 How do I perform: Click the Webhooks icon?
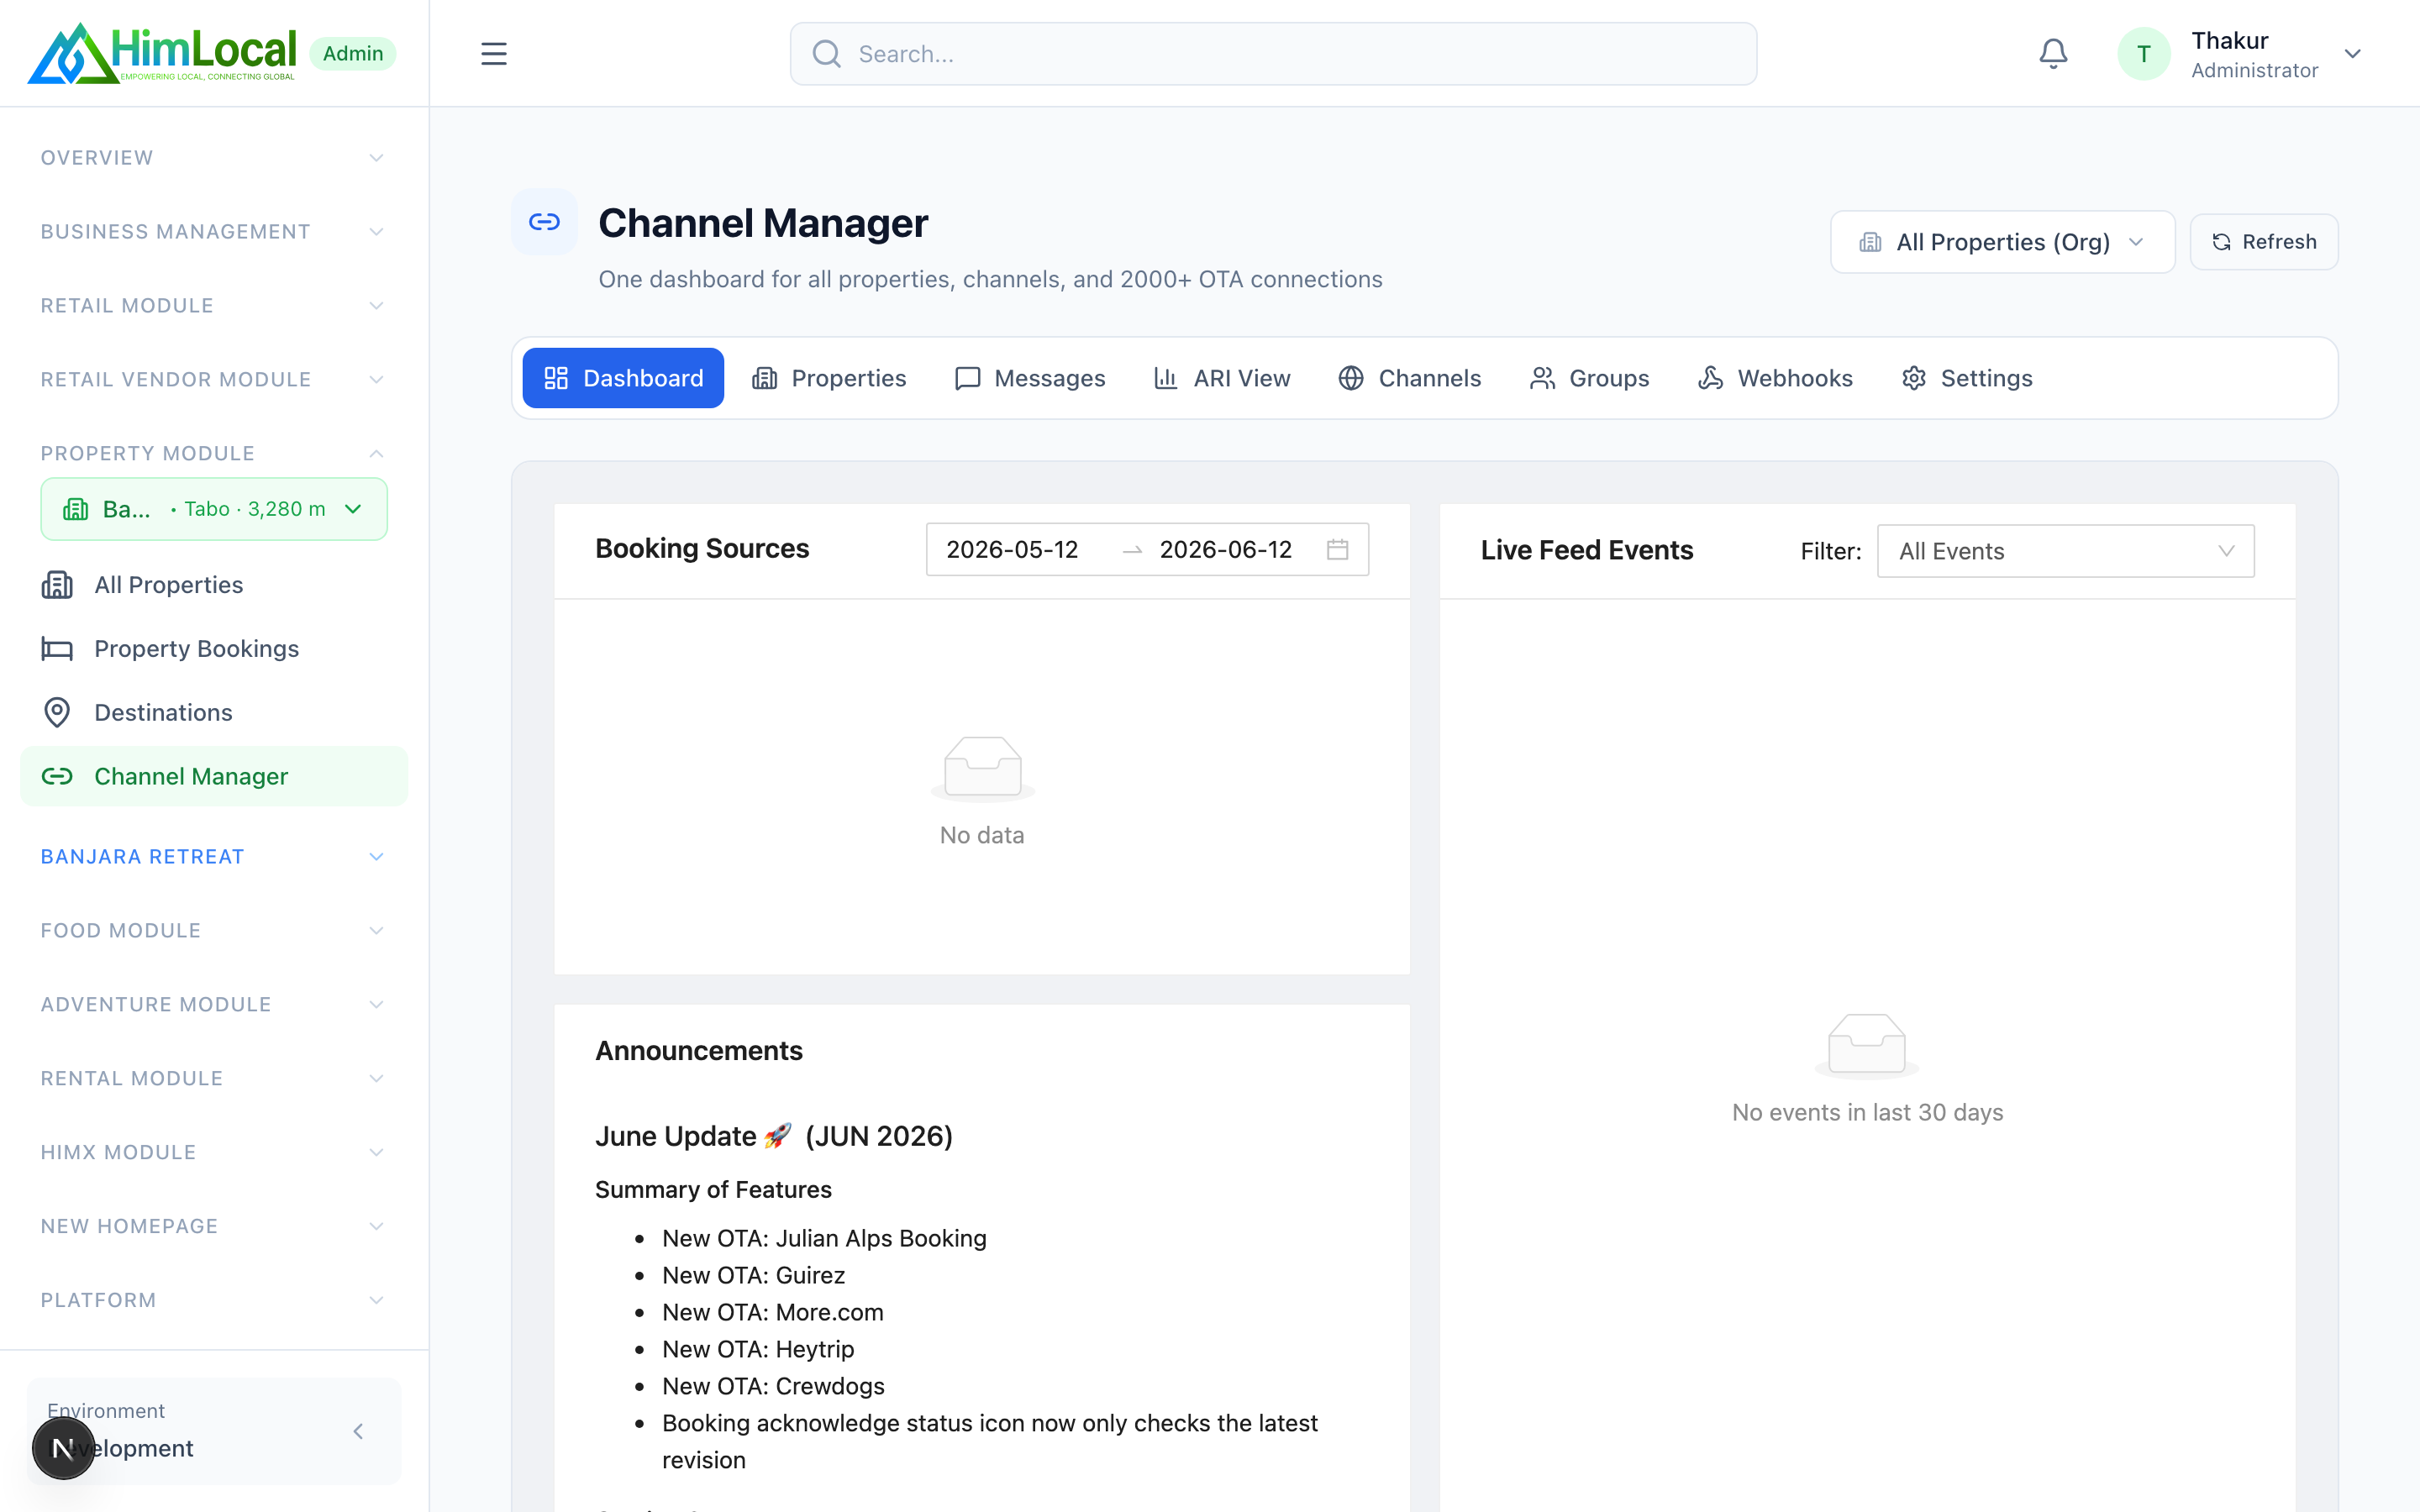[x=1710, y=378]
